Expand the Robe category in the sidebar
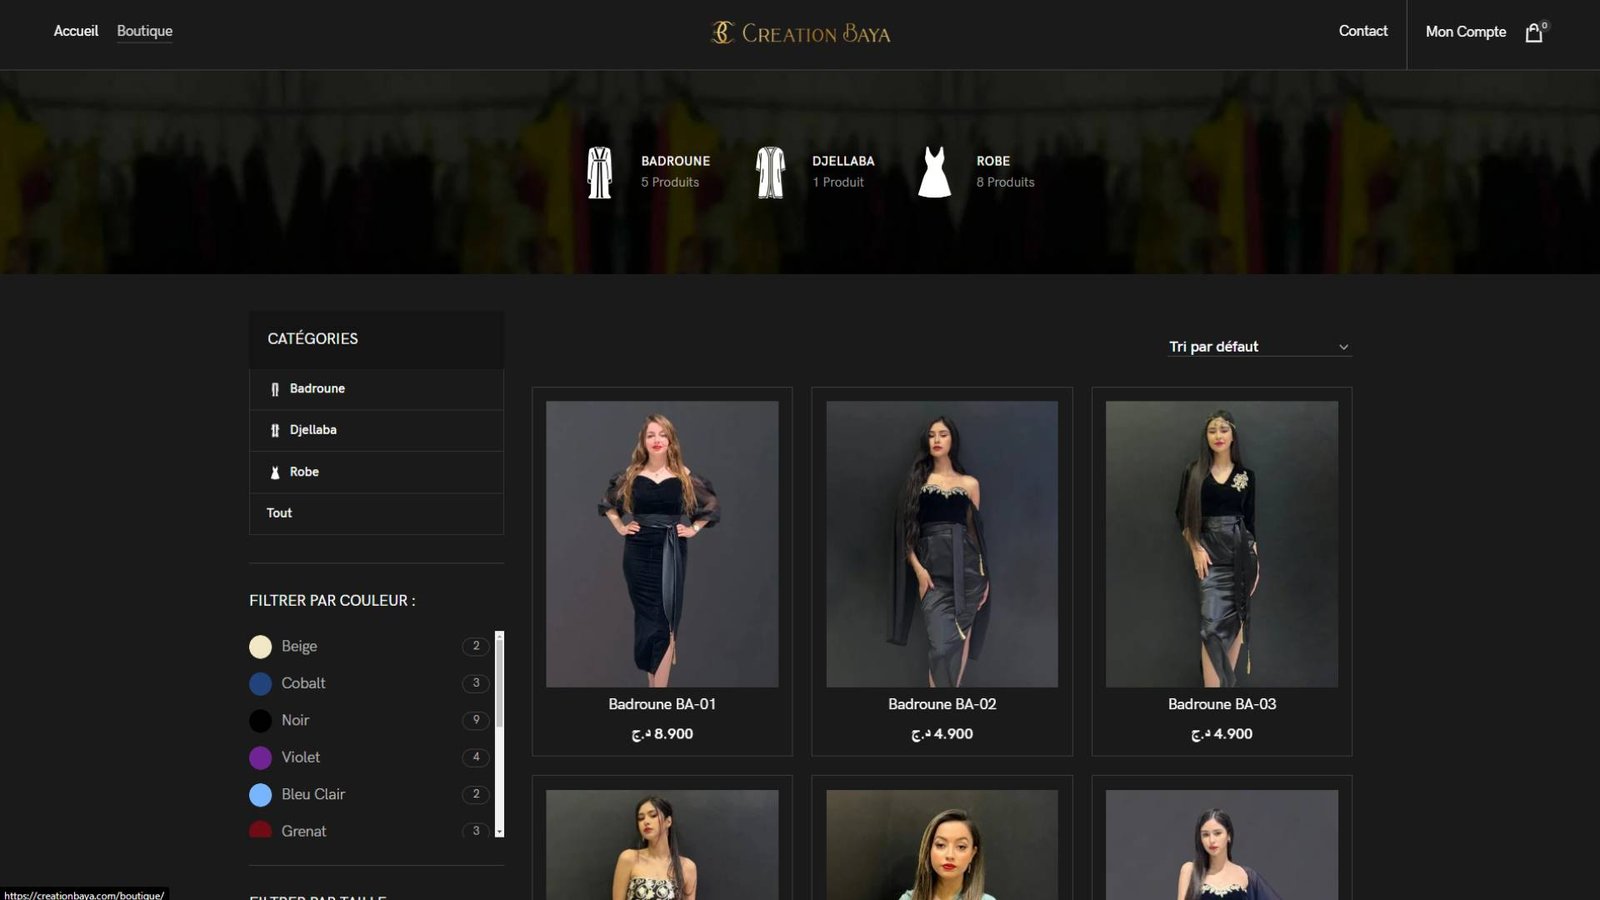The width and height of the screenshot is (1600, 900). (x=304, y=472)
